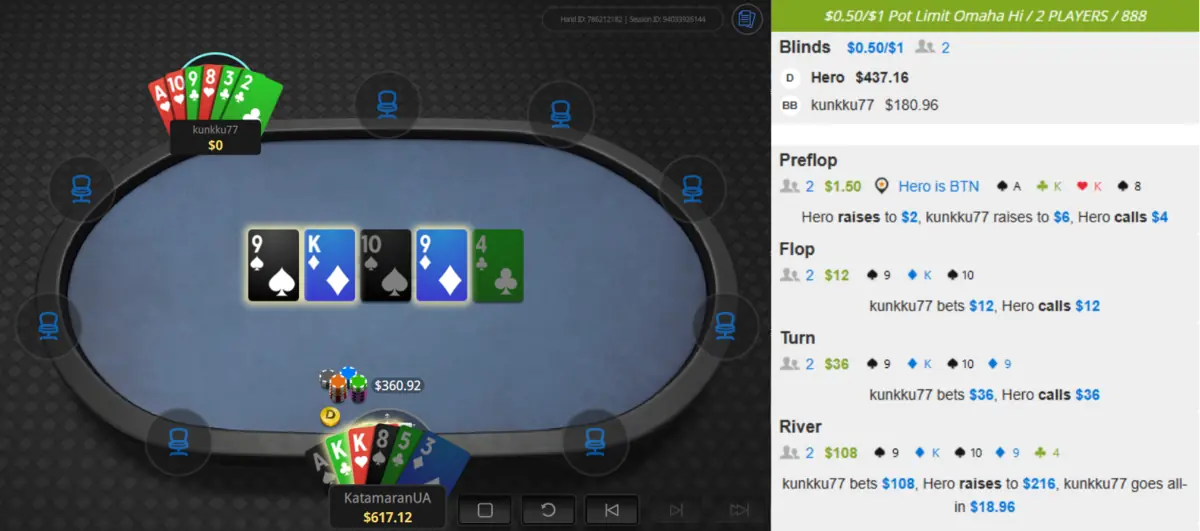Select the 4 of clubs river card
Screen dimensions: 1200x531
[498, 265]
